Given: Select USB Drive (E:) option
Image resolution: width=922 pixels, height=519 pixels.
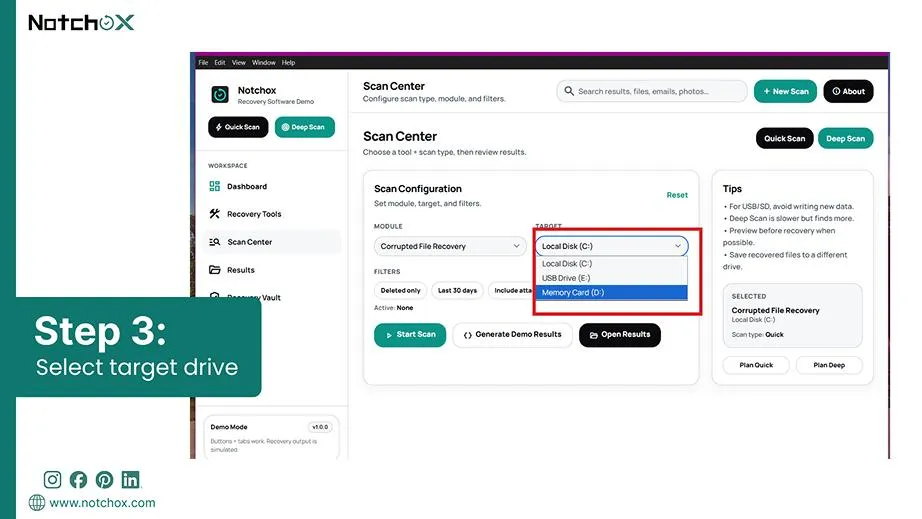Looking at the screenshot, I should click(612, 278).
